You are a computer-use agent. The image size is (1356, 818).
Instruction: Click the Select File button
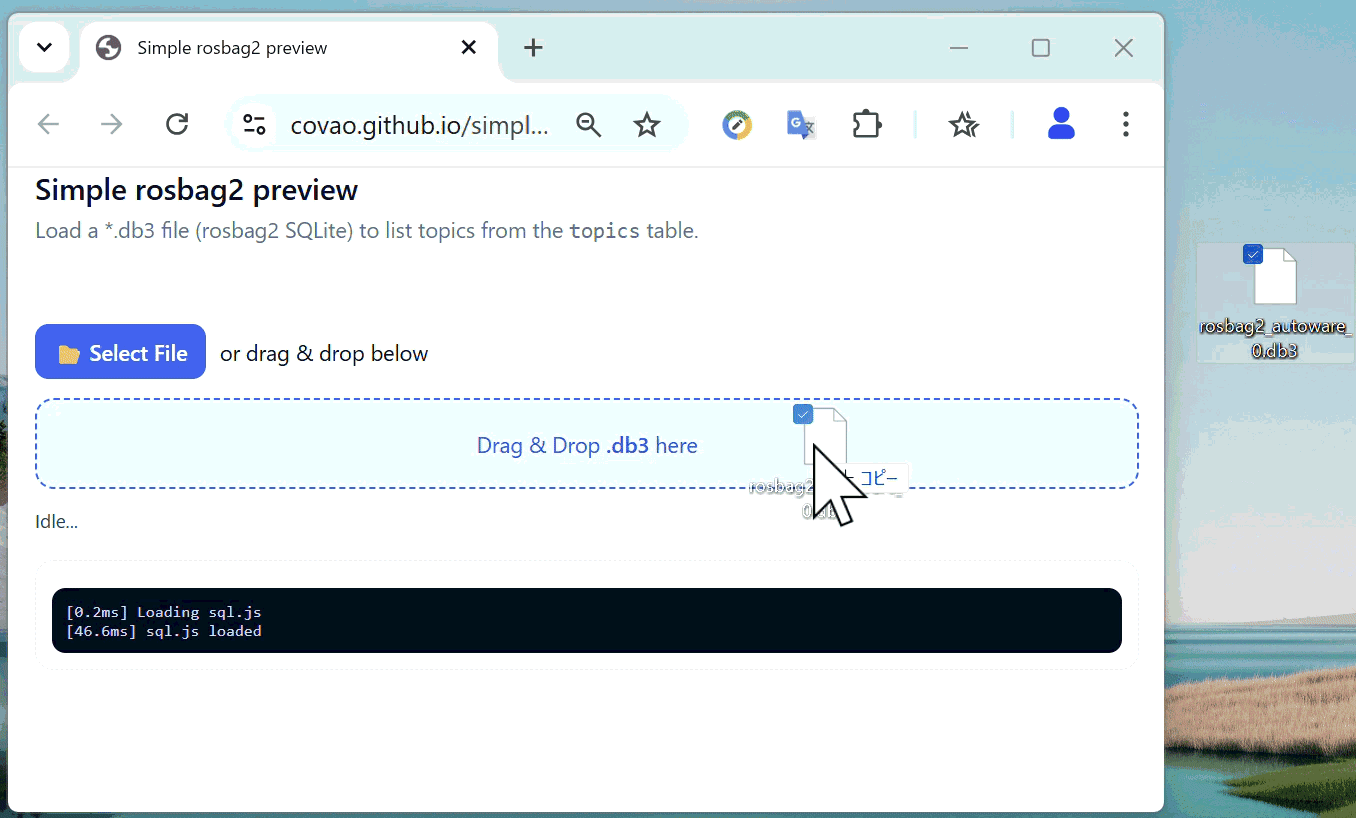click(x=120, y=351)
